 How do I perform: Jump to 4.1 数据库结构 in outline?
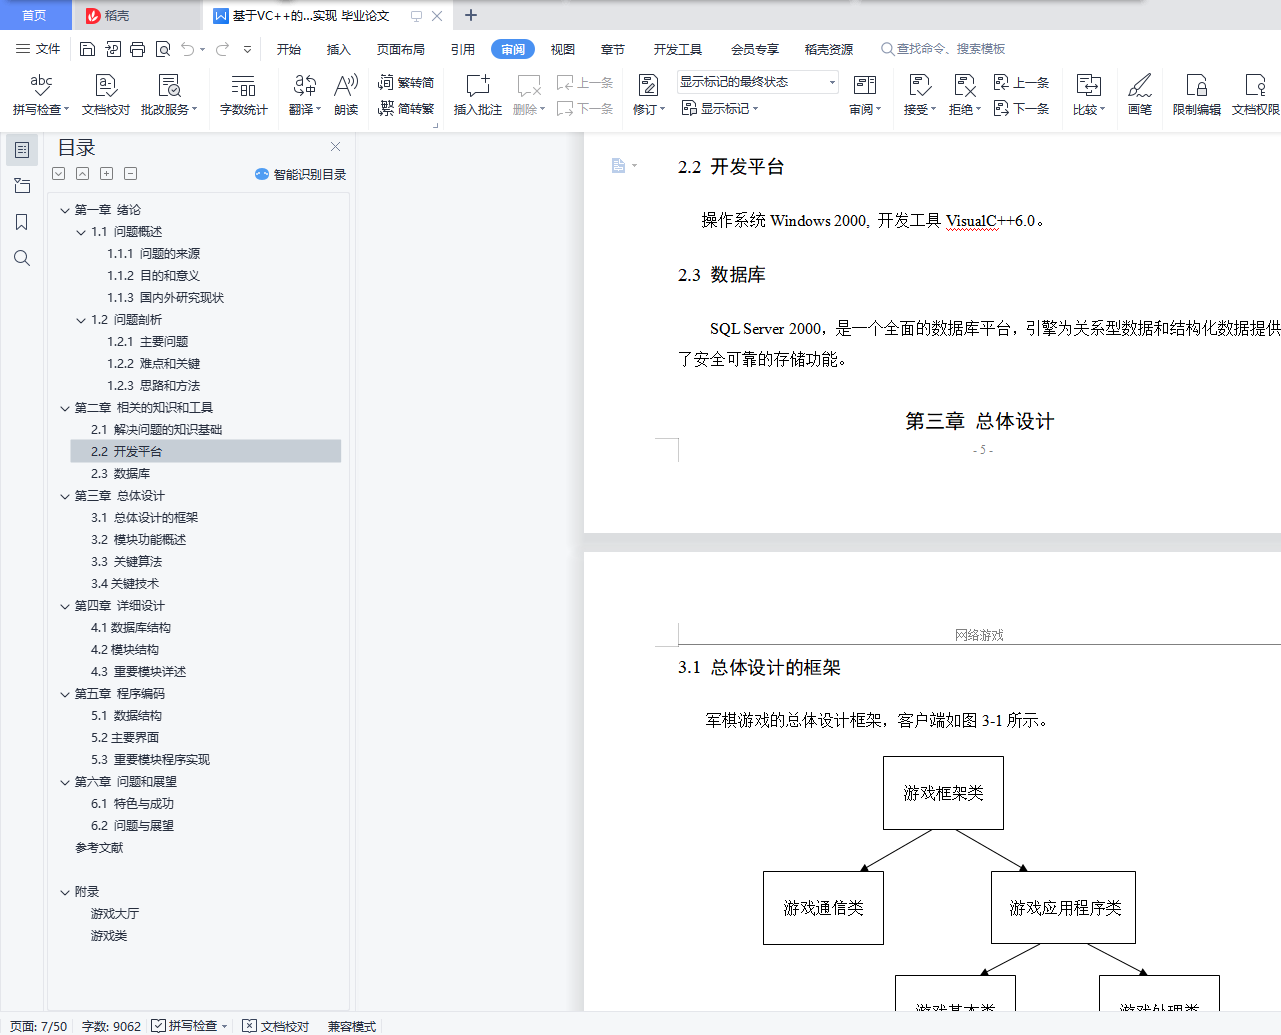point(131,628)
